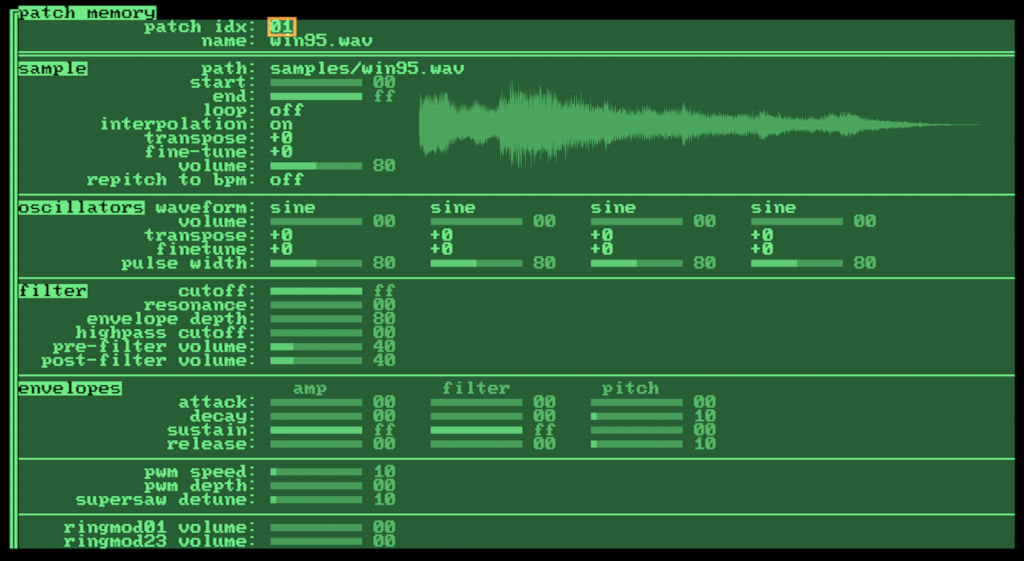The height and width of the screenshot is (561, 1024).
Task: Adjust third oscillator volume slider
Action: (x=637, y=221)
